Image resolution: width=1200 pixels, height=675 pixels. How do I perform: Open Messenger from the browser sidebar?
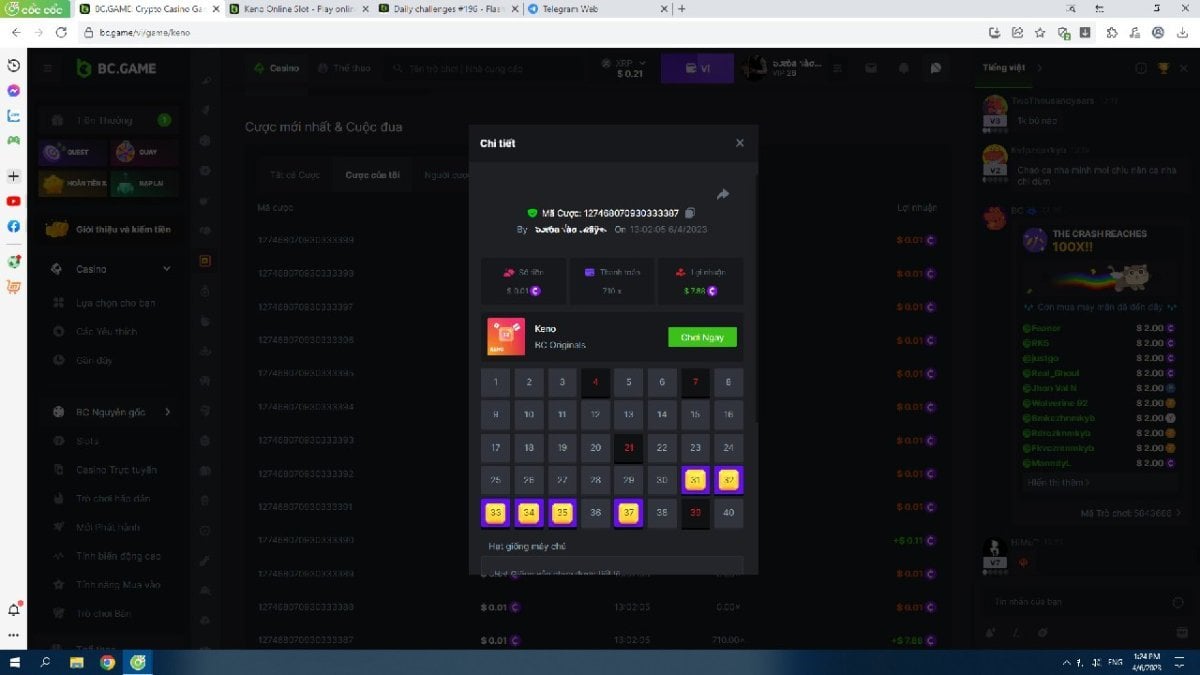[x=14, y=90]
